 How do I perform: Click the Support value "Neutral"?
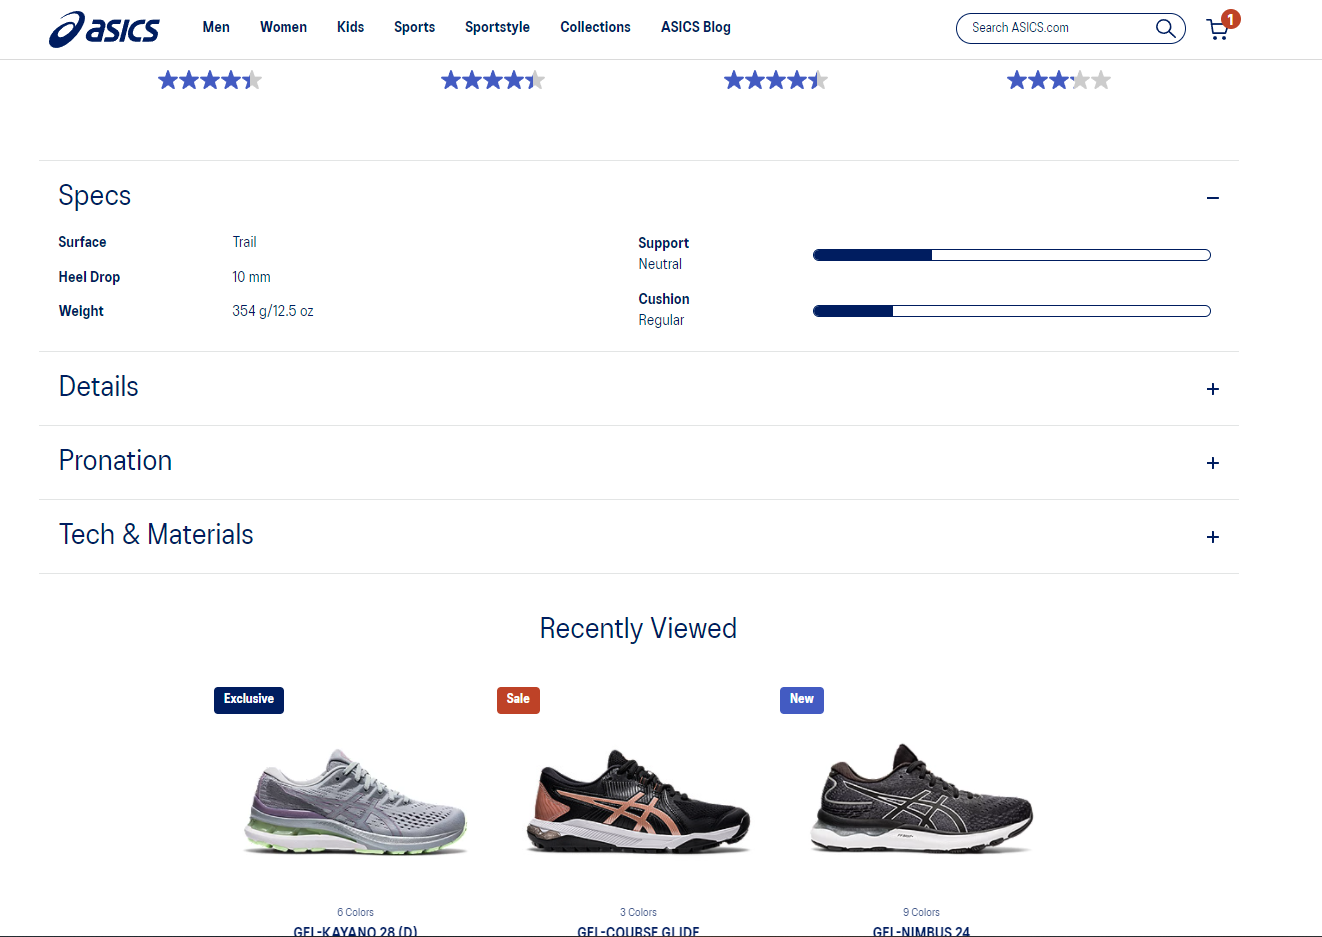(x=660, y=264)
